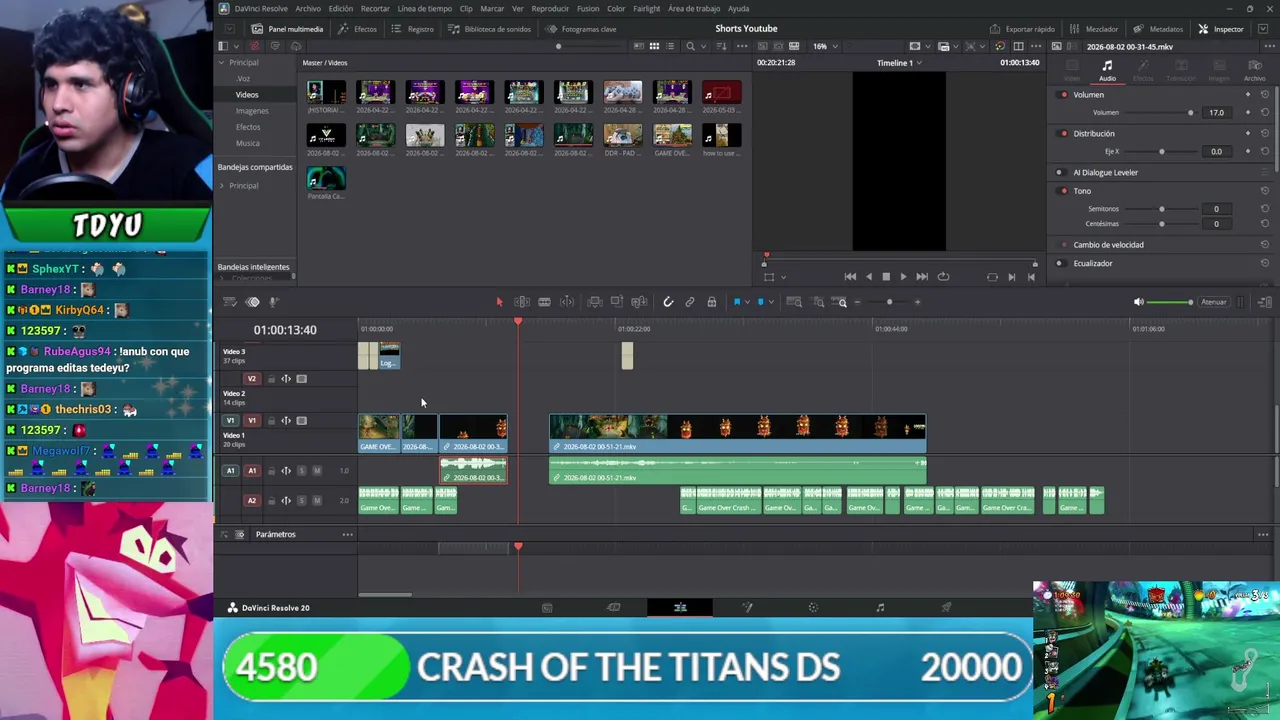Toggle the Distribución enable switch
The width and height of the screenshot is (1280, 720).
tap(1064, 134)
